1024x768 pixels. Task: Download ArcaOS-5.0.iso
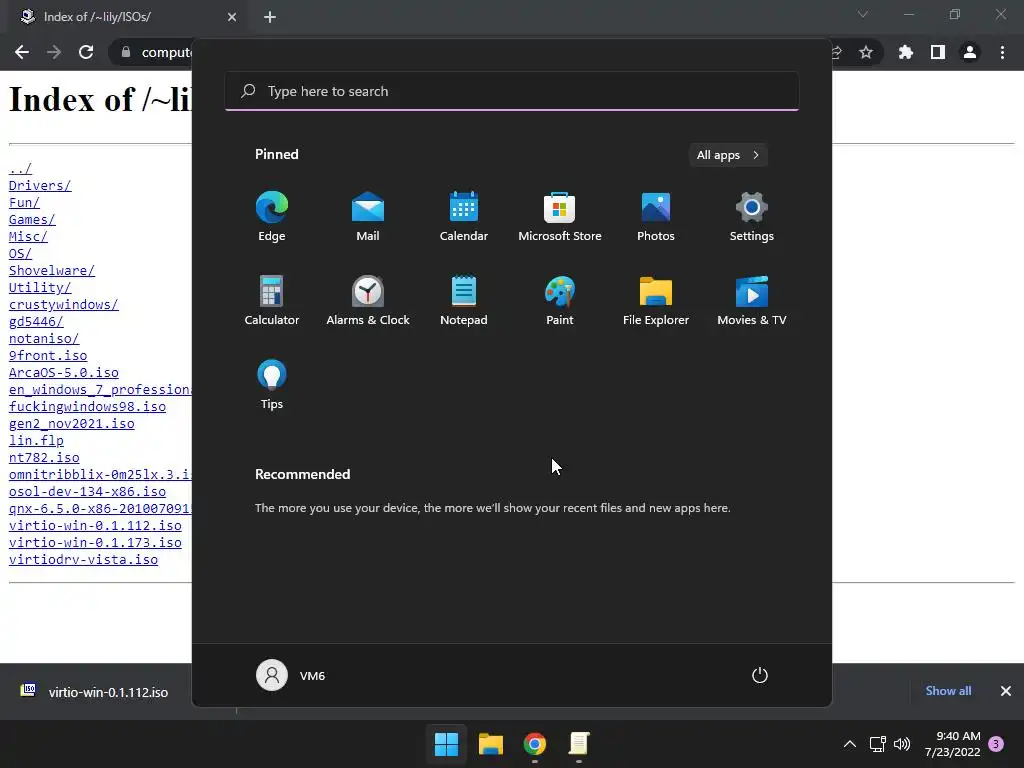tap(63, 372)
